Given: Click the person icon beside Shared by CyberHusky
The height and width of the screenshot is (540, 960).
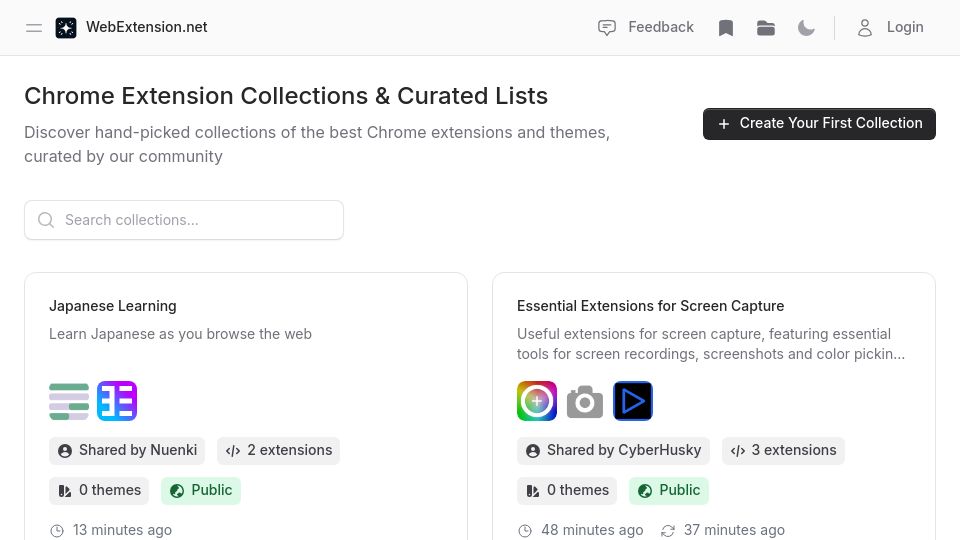Looking at the screenshot, I should pos(533,451).
